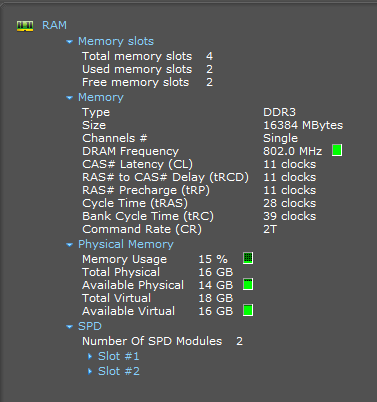The image size is (377, 402).
Task: Expand the Slot #2 arrow
Action: 90,371
